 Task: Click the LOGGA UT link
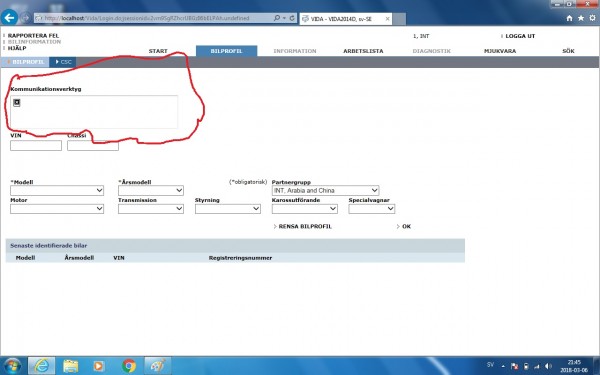pyautogui.click(x=520, y=36)
